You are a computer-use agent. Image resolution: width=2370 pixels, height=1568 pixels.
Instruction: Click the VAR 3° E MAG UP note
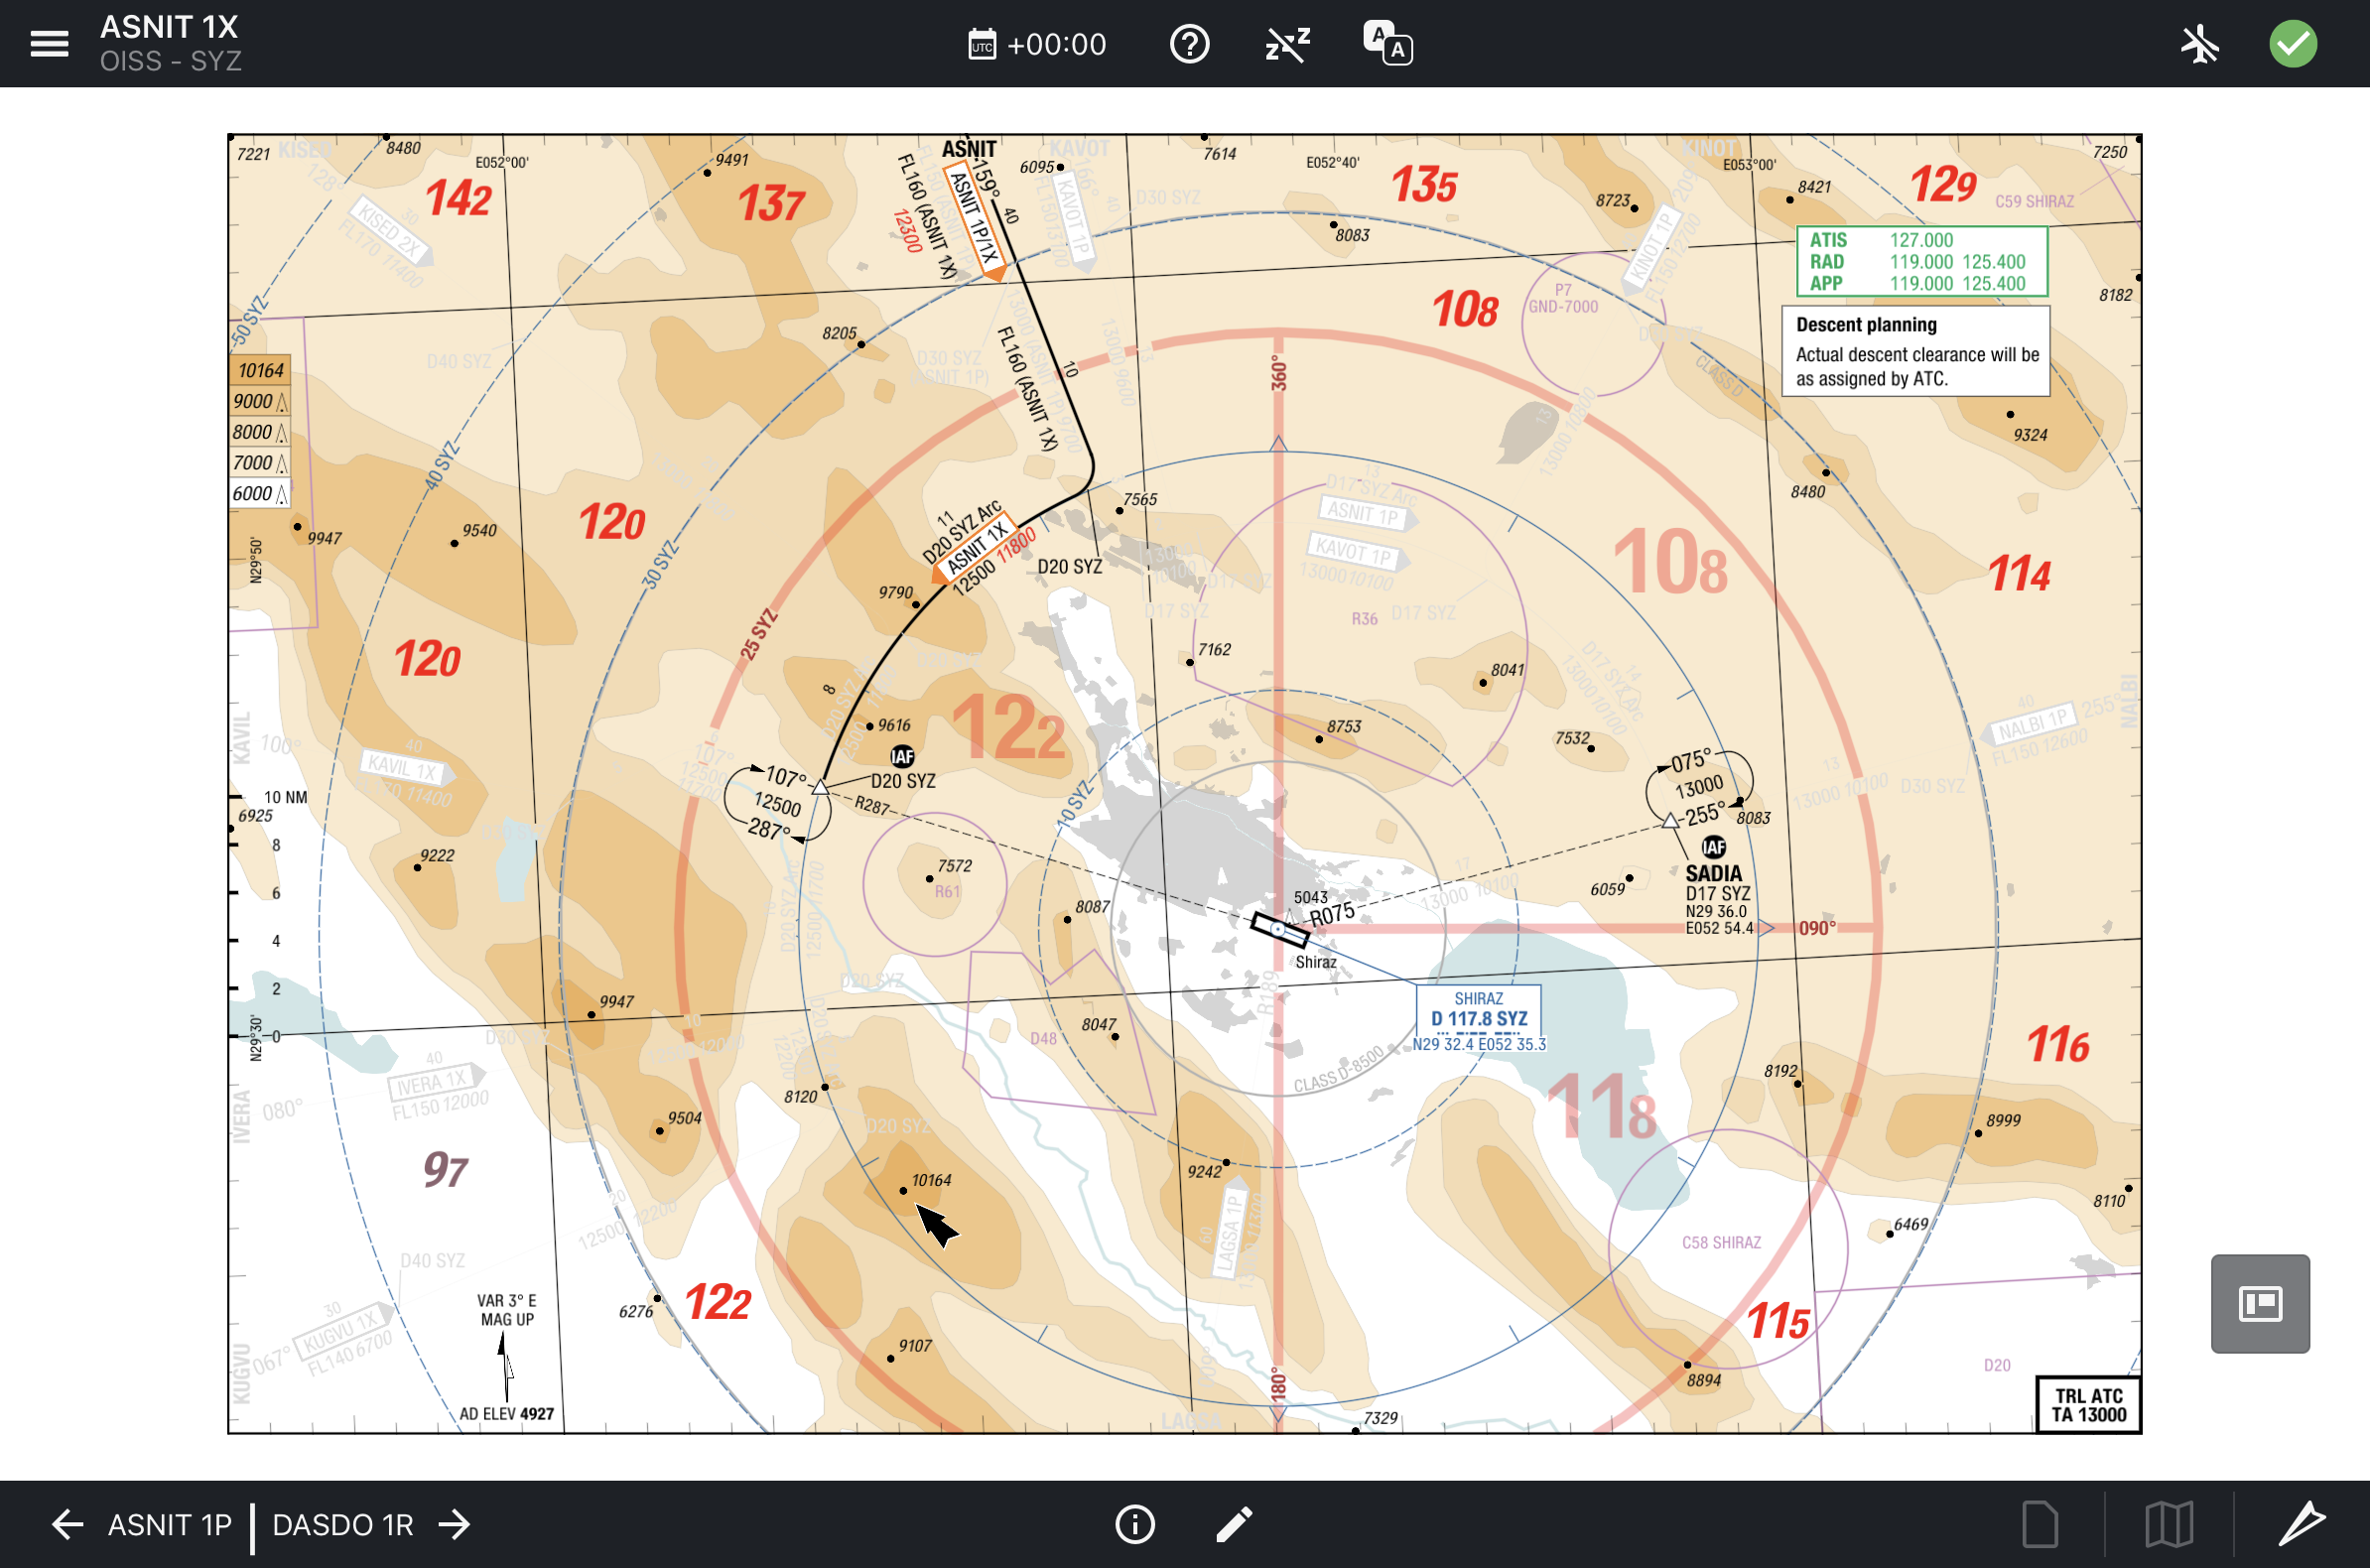coord(507,1310)
